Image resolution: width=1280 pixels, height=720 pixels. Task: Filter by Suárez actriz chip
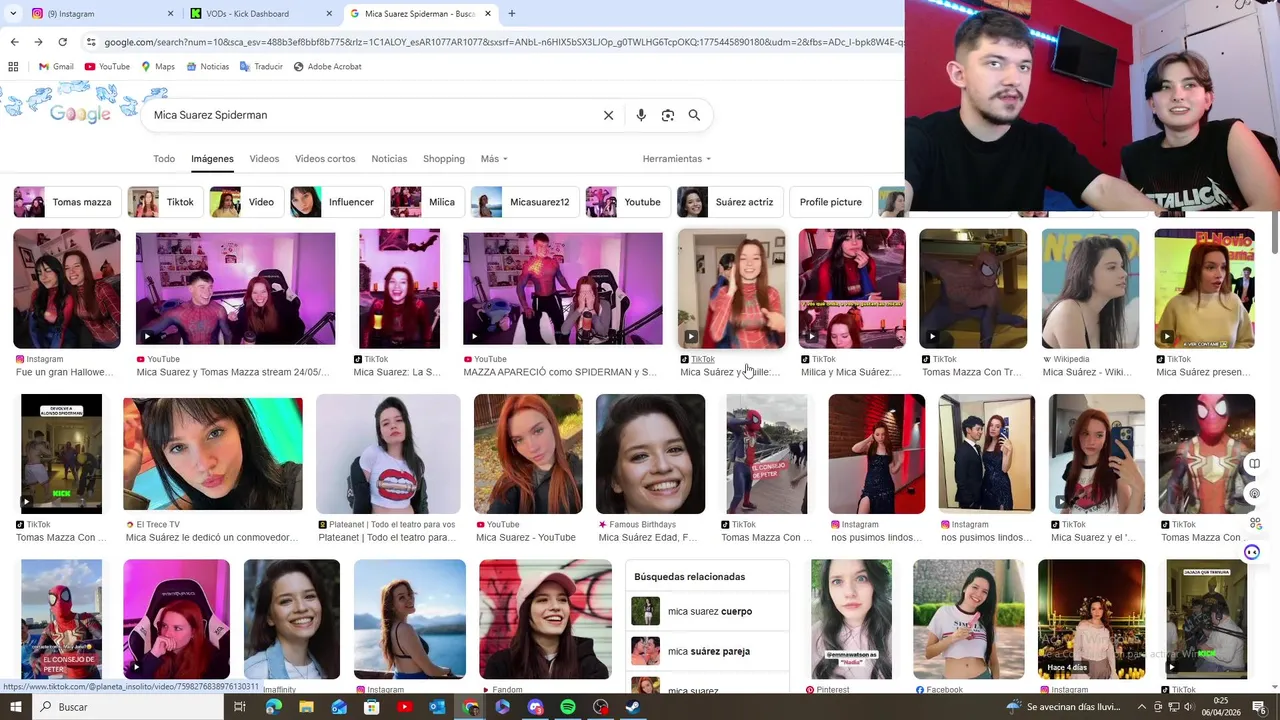pos(730,202)
